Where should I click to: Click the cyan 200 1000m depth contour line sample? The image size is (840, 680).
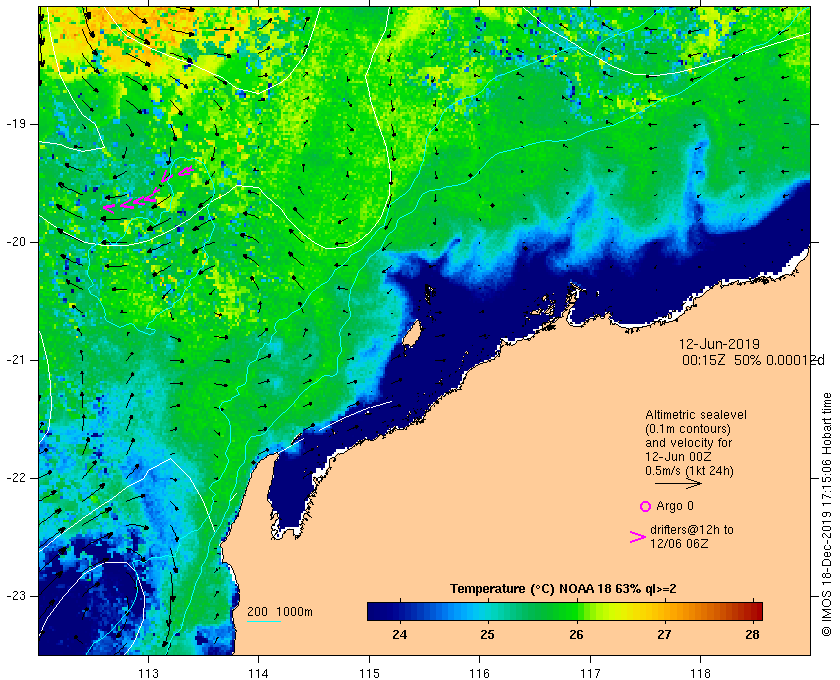point(264,622)
